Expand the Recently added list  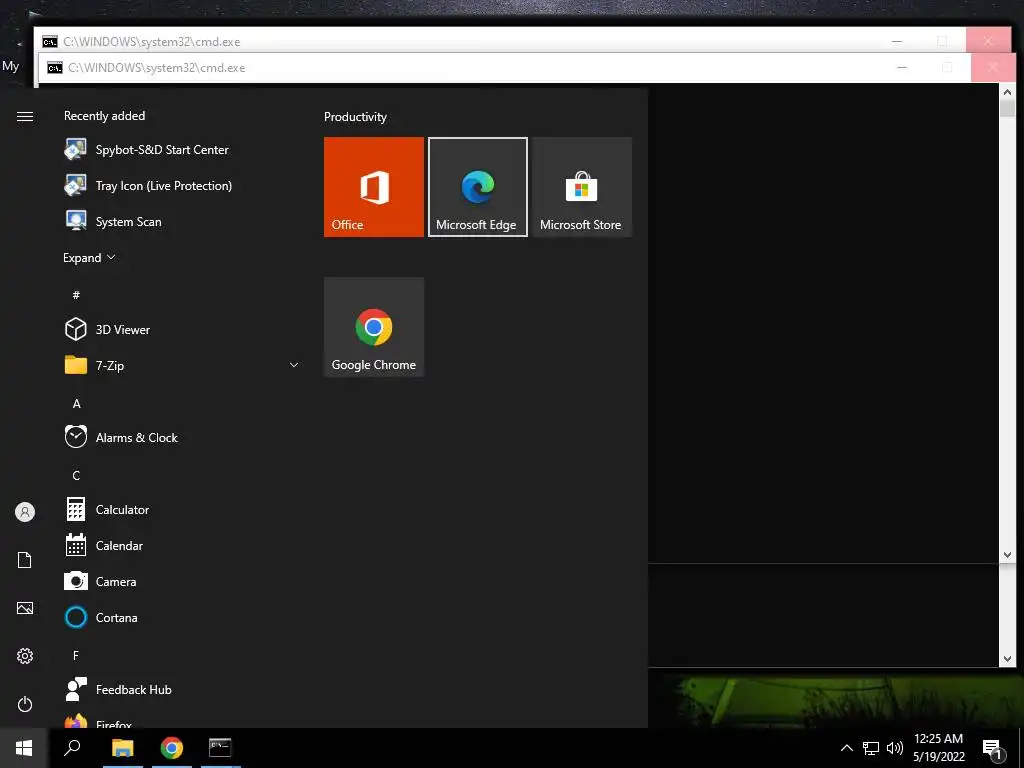[89, 258]
